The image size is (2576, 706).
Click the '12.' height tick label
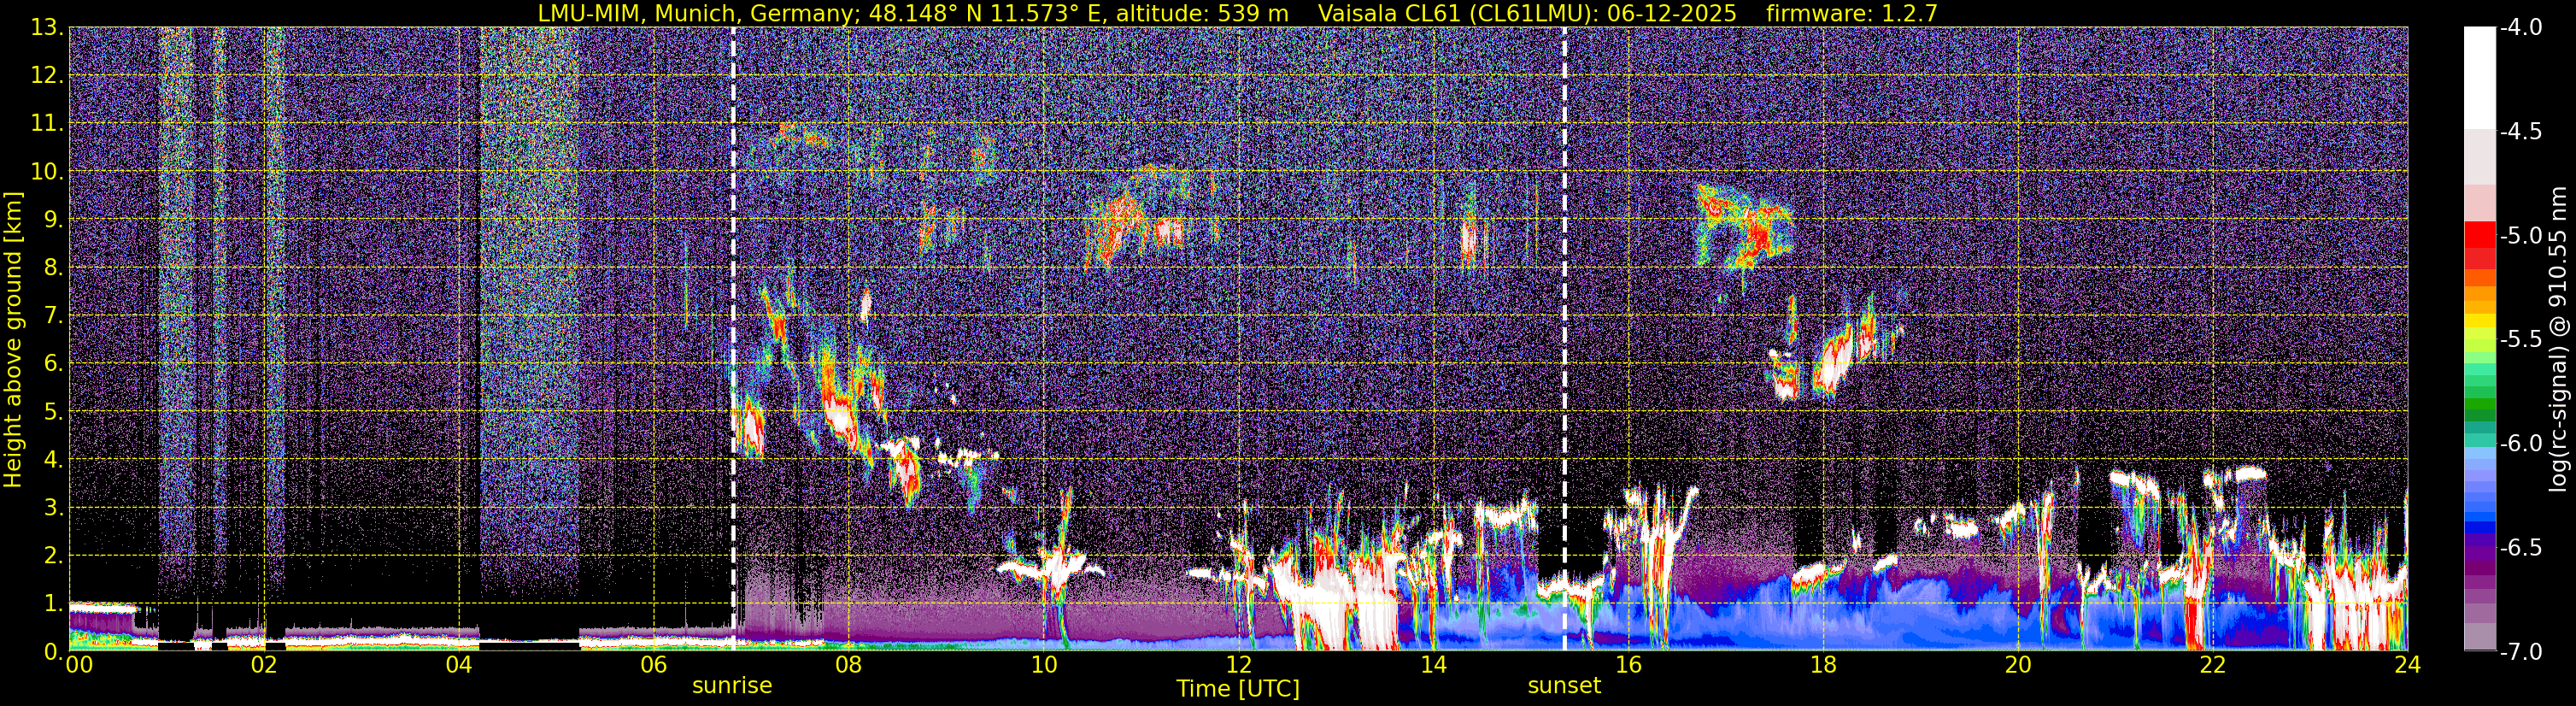[47, 76]
